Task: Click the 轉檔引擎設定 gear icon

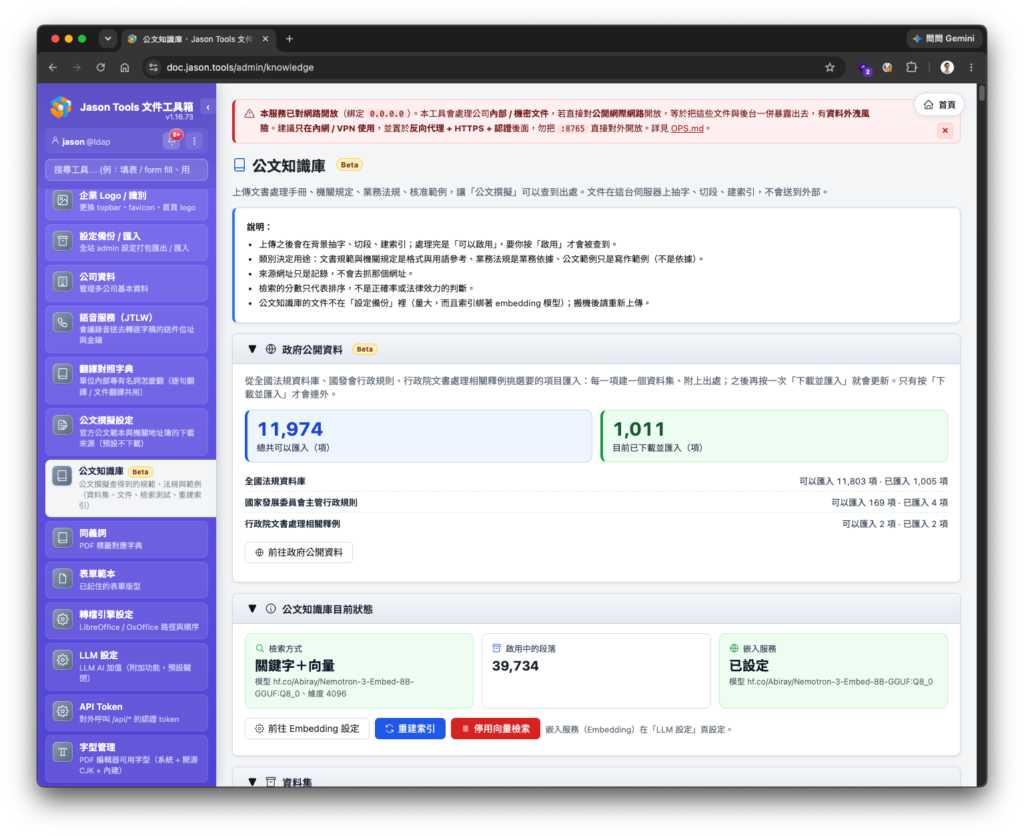Action: click(62, 619)
